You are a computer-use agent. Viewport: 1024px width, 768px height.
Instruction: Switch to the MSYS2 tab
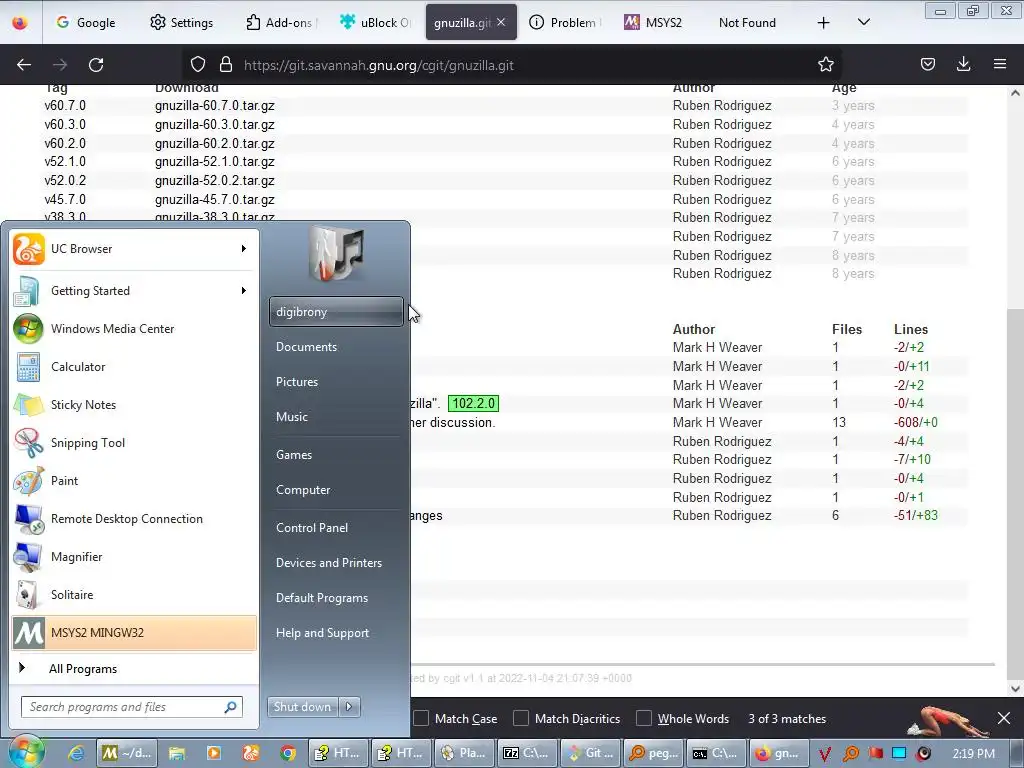point(653,23)
